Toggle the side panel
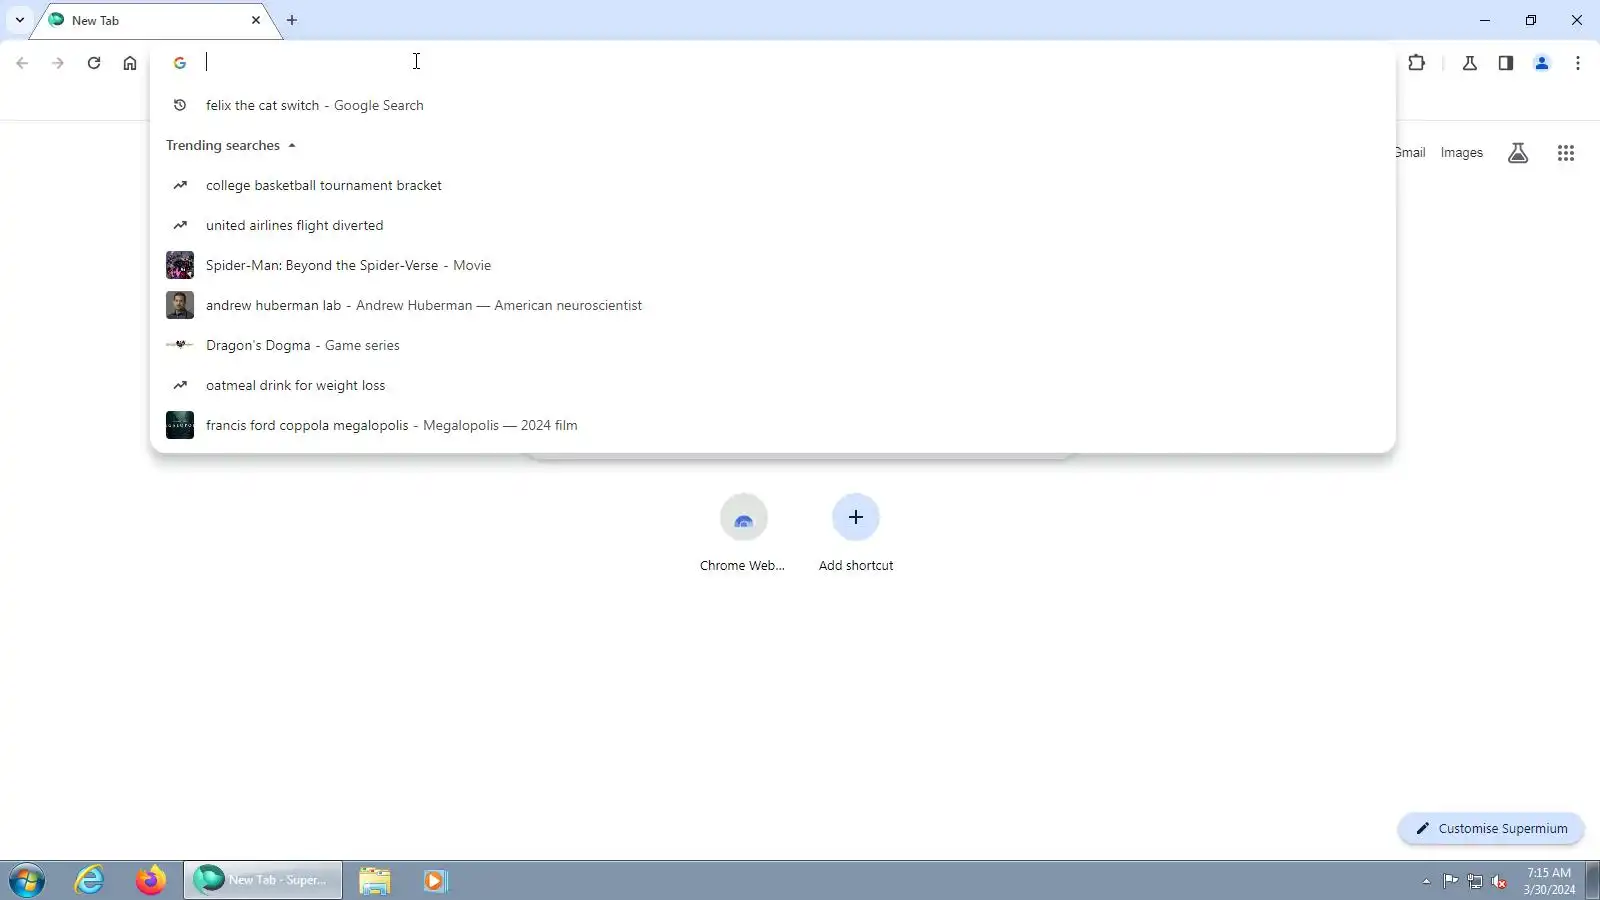 click(1506, 63)
